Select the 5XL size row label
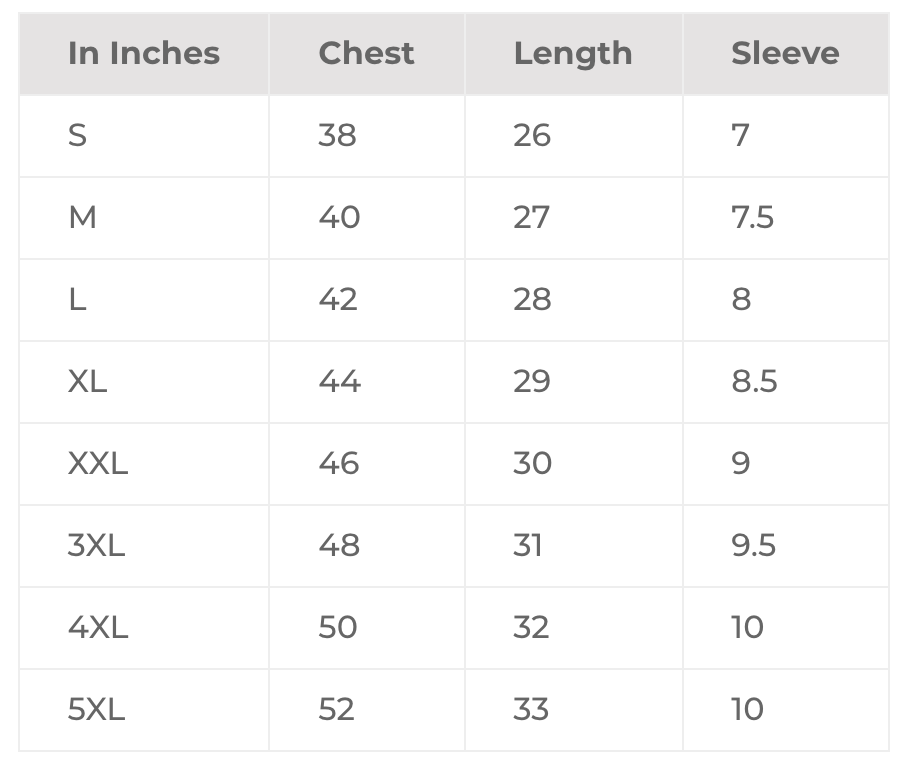 pos(96,709)
